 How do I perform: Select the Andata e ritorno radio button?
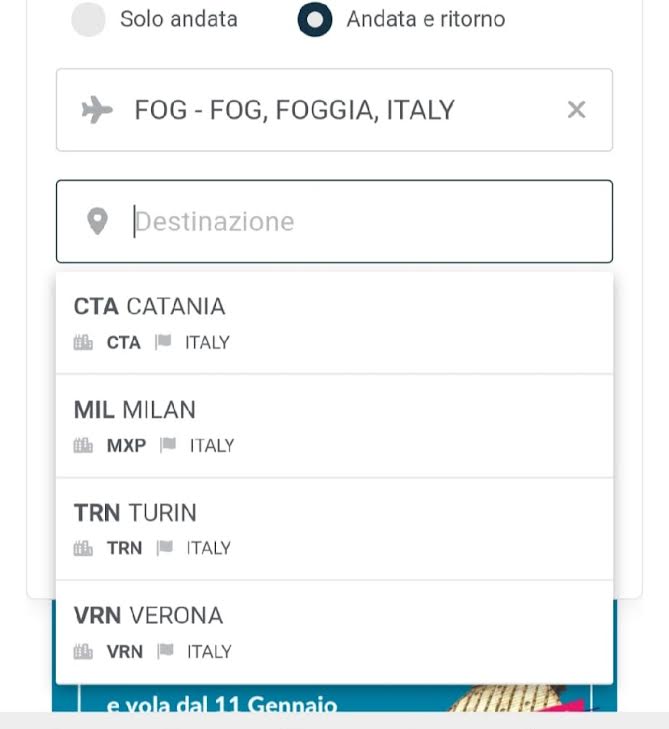[x=315, y=20]
